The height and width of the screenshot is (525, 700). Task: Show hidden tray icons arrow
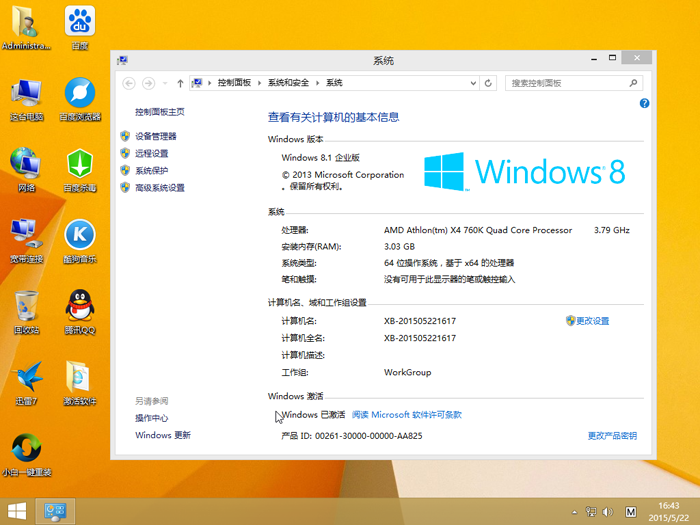click(x=575, y=512)
